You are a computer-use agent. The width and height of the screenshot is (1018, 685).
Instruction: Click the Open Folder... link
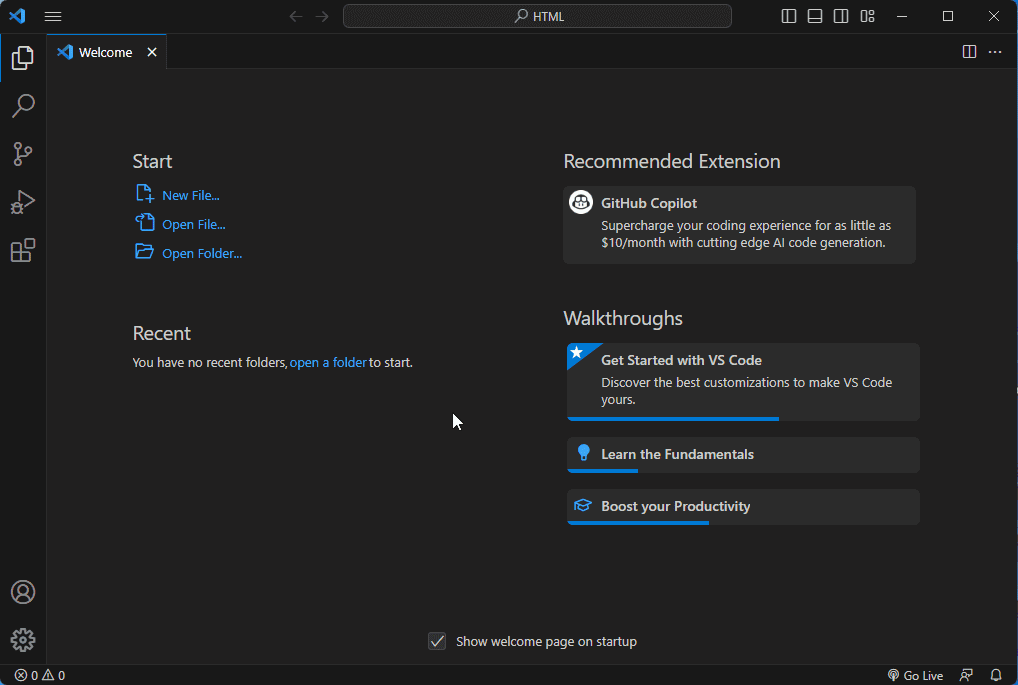[202, 254]
